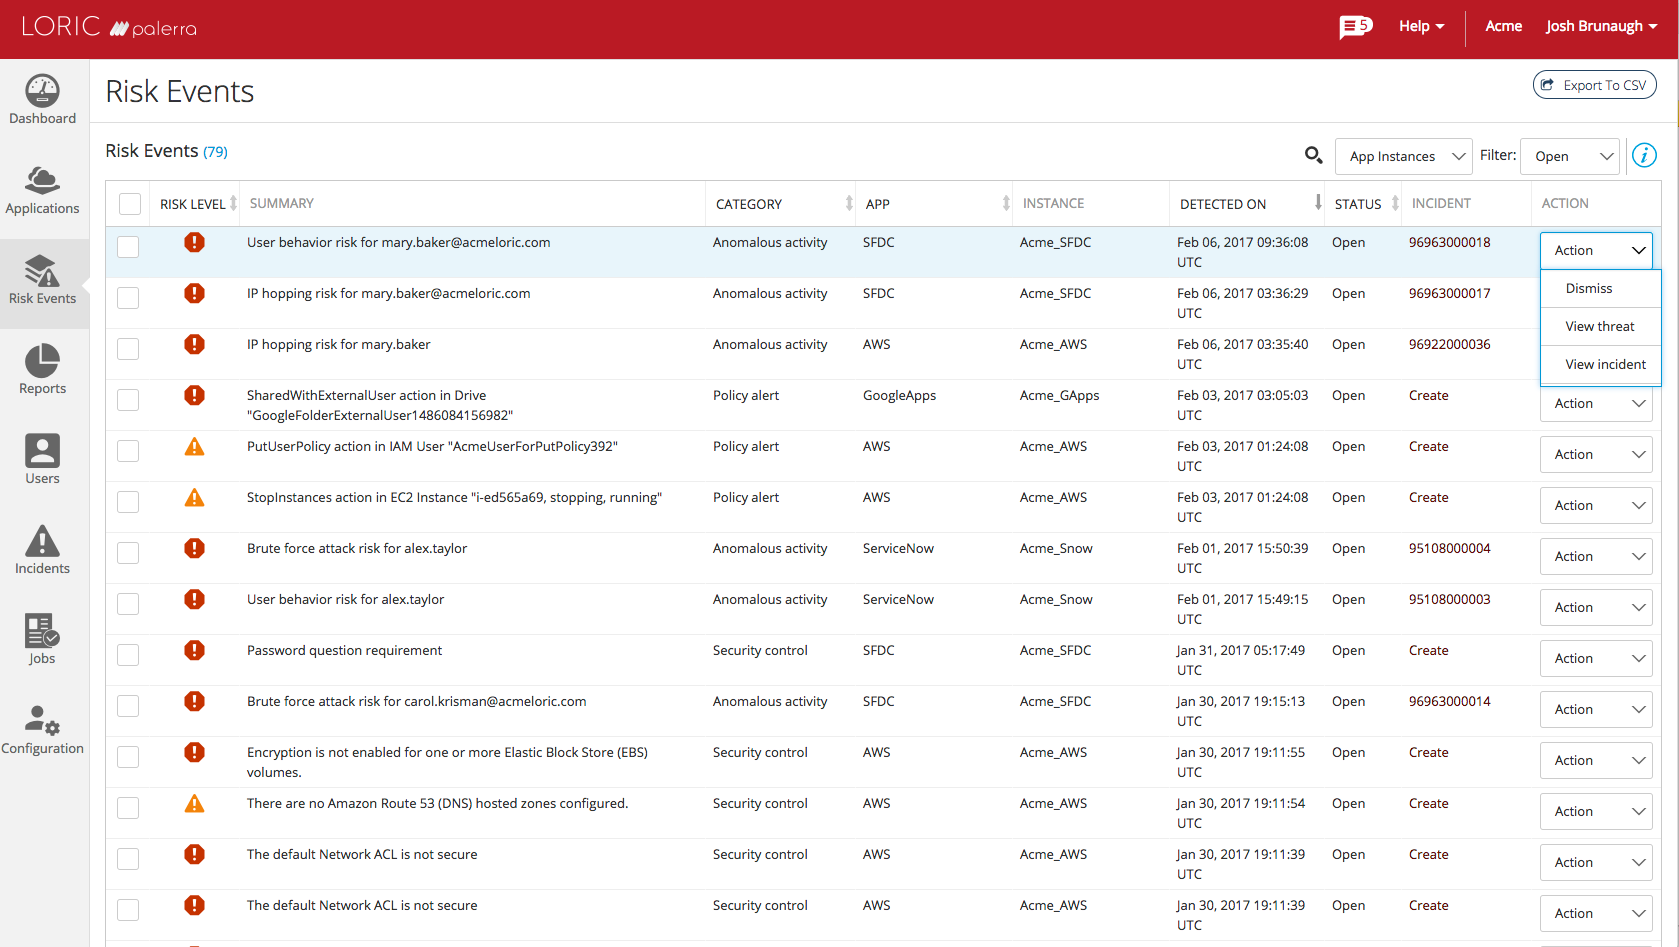Open the App Instances dropdown
Screen dimensions: 1679x947
point(1404,156)
